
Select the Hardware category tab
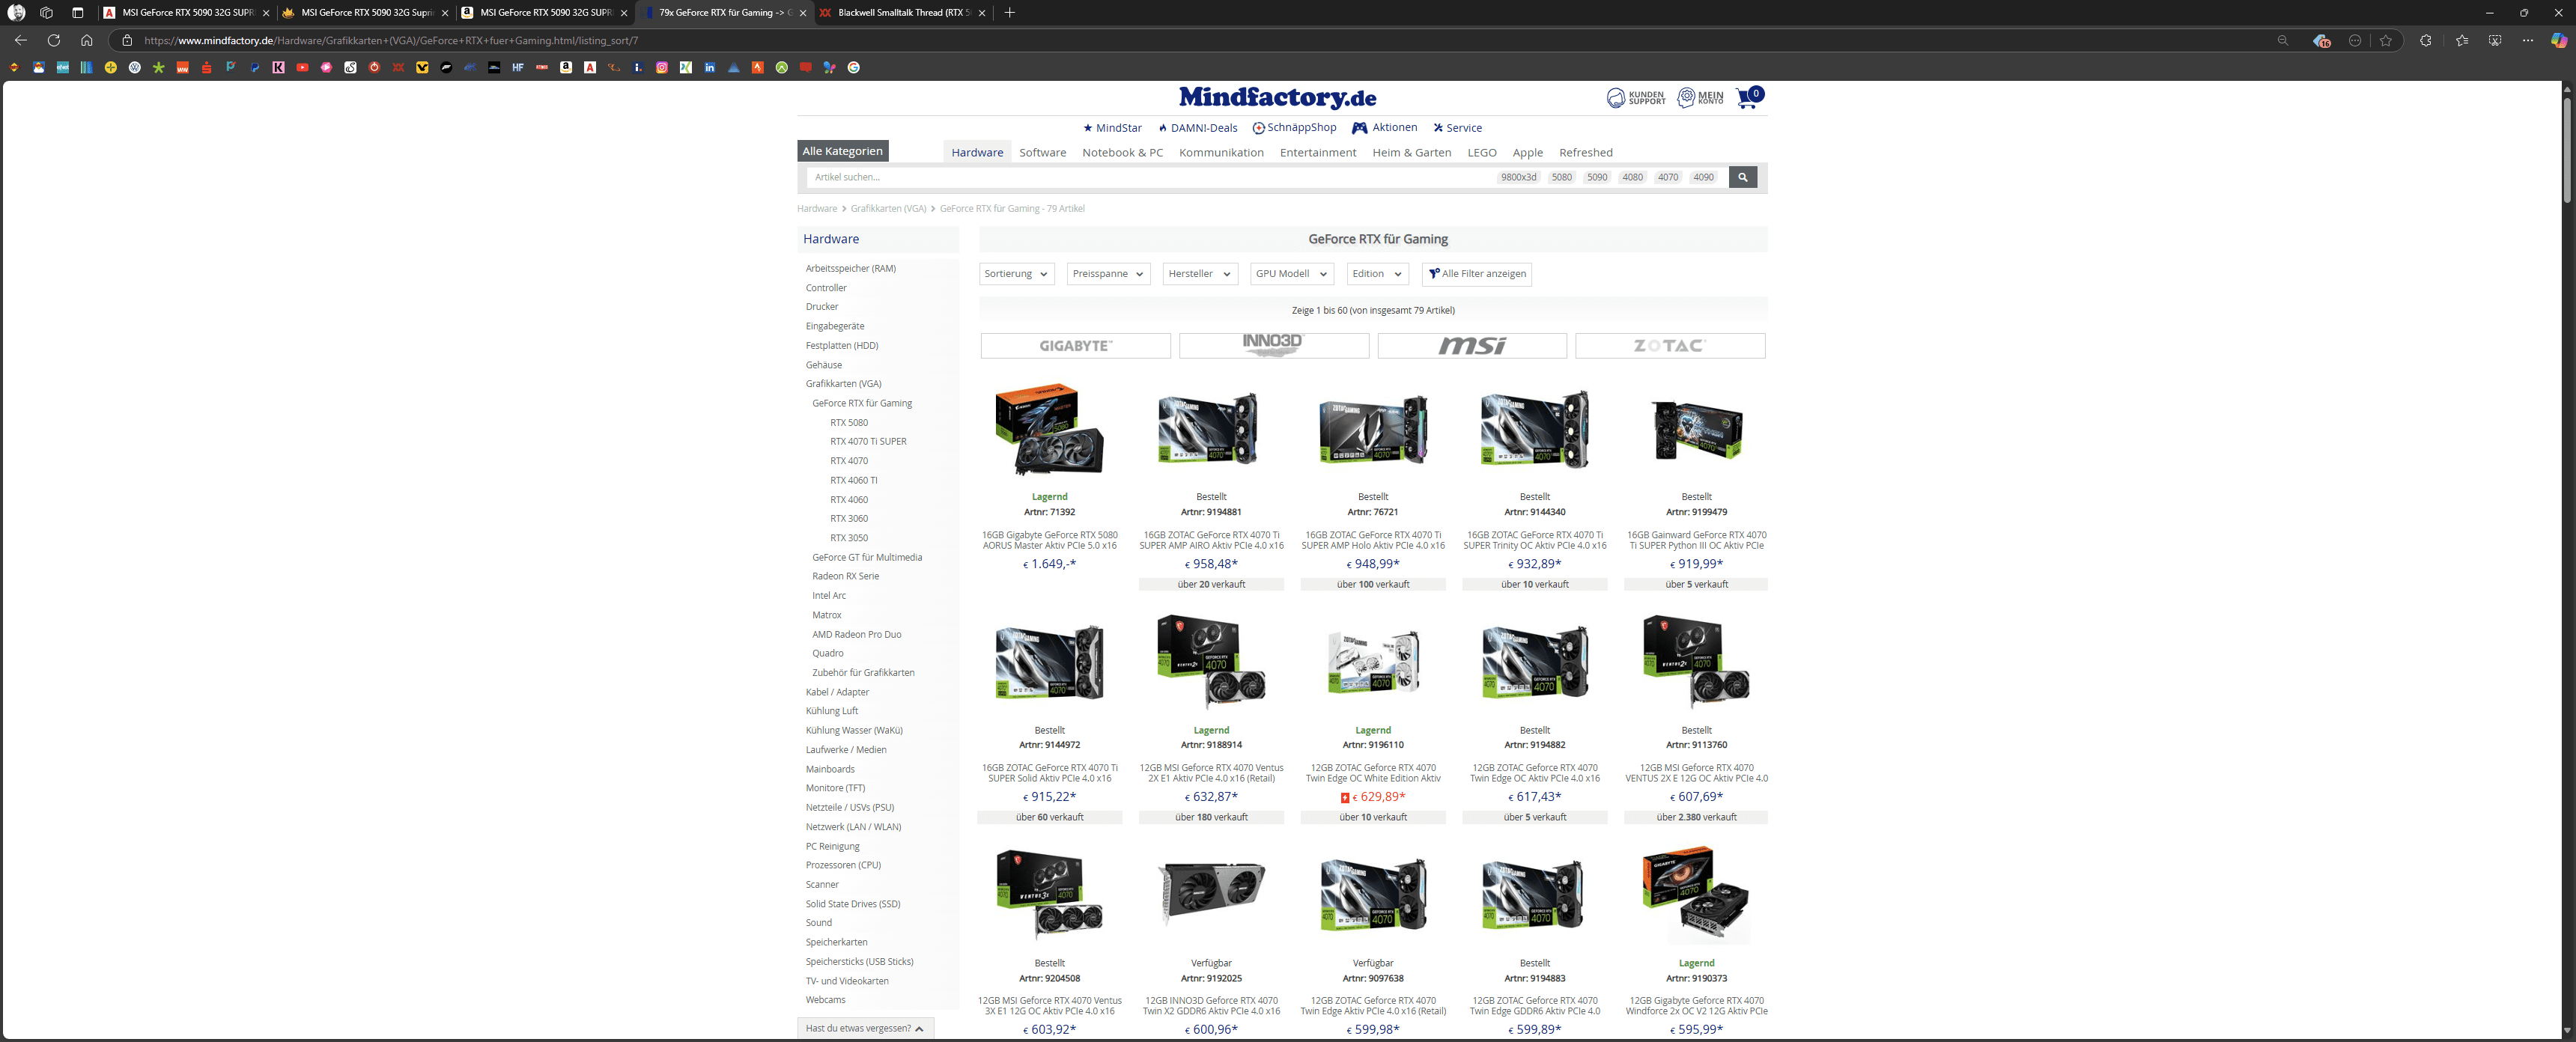click(976, 152)
